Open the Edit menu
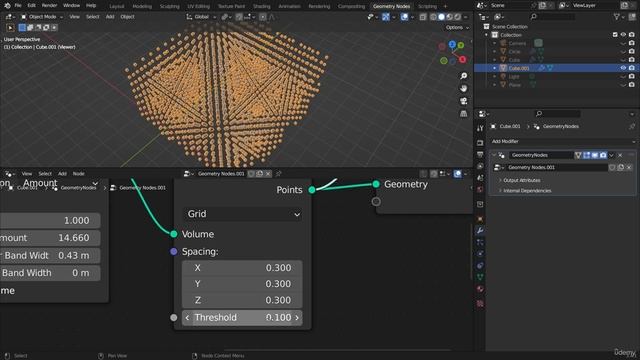Viewport: 640px width, 360px height. point(31,6)
